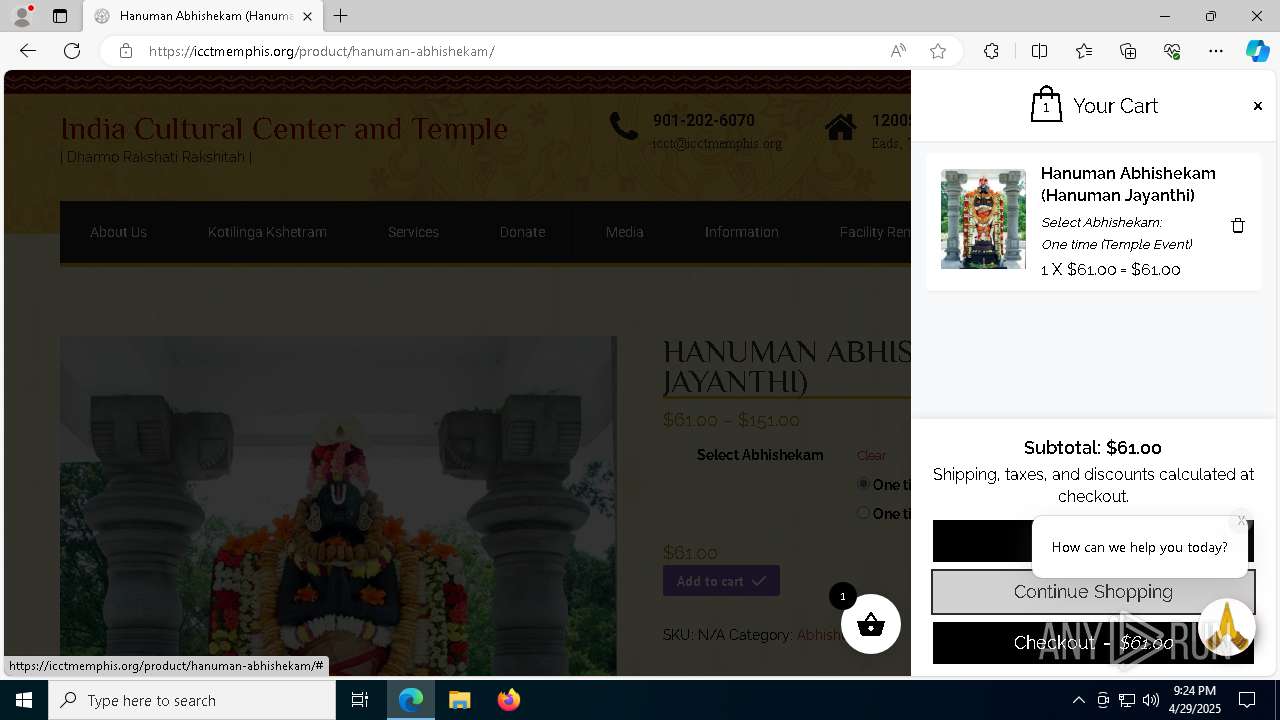Click the main Hanuman product image
1280x720 pixels.
(338, 506)
